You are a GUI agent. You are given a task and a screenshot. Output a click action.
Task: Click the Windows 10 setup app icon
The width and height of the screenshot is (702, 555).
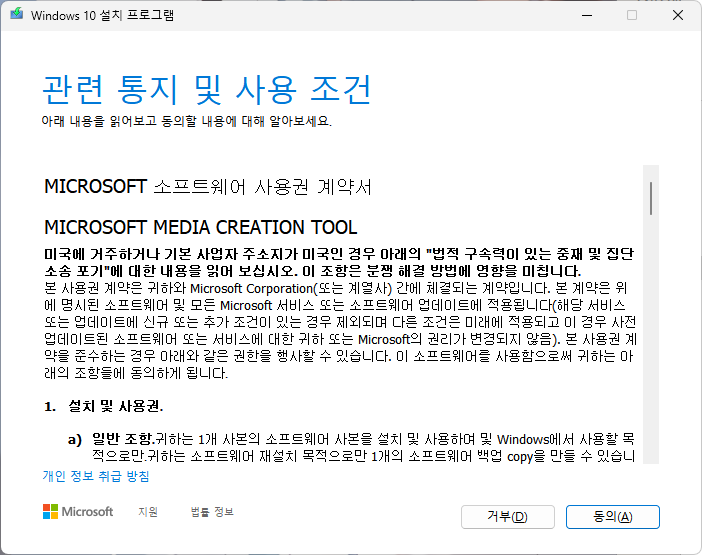click(x=17, y=14)
